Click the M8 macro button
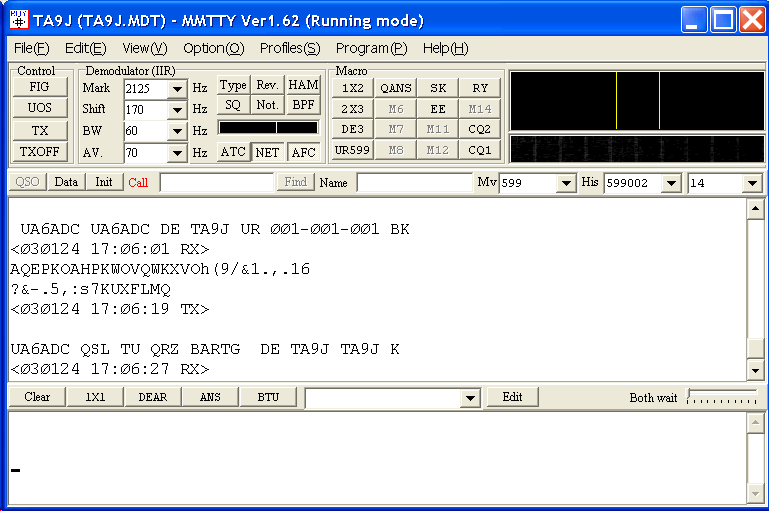Viewport: 769px width, 511px height. 395,150
